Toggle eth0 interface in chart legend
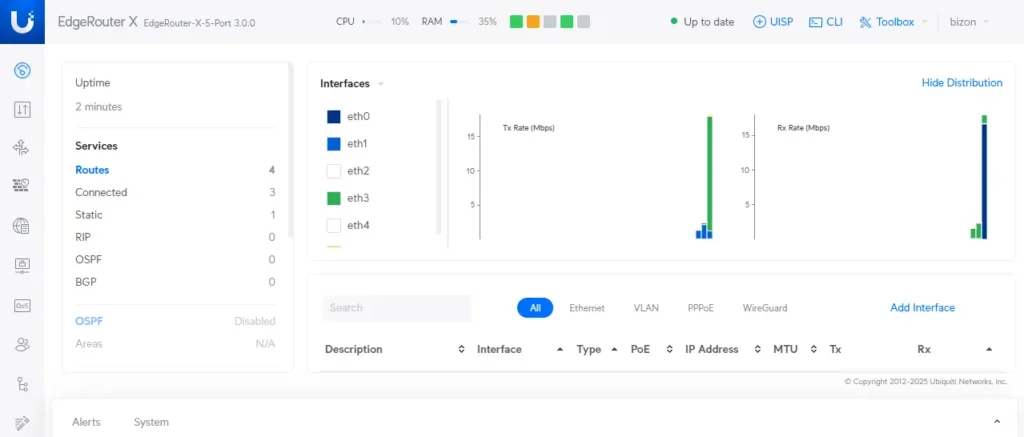 (334, 116)
